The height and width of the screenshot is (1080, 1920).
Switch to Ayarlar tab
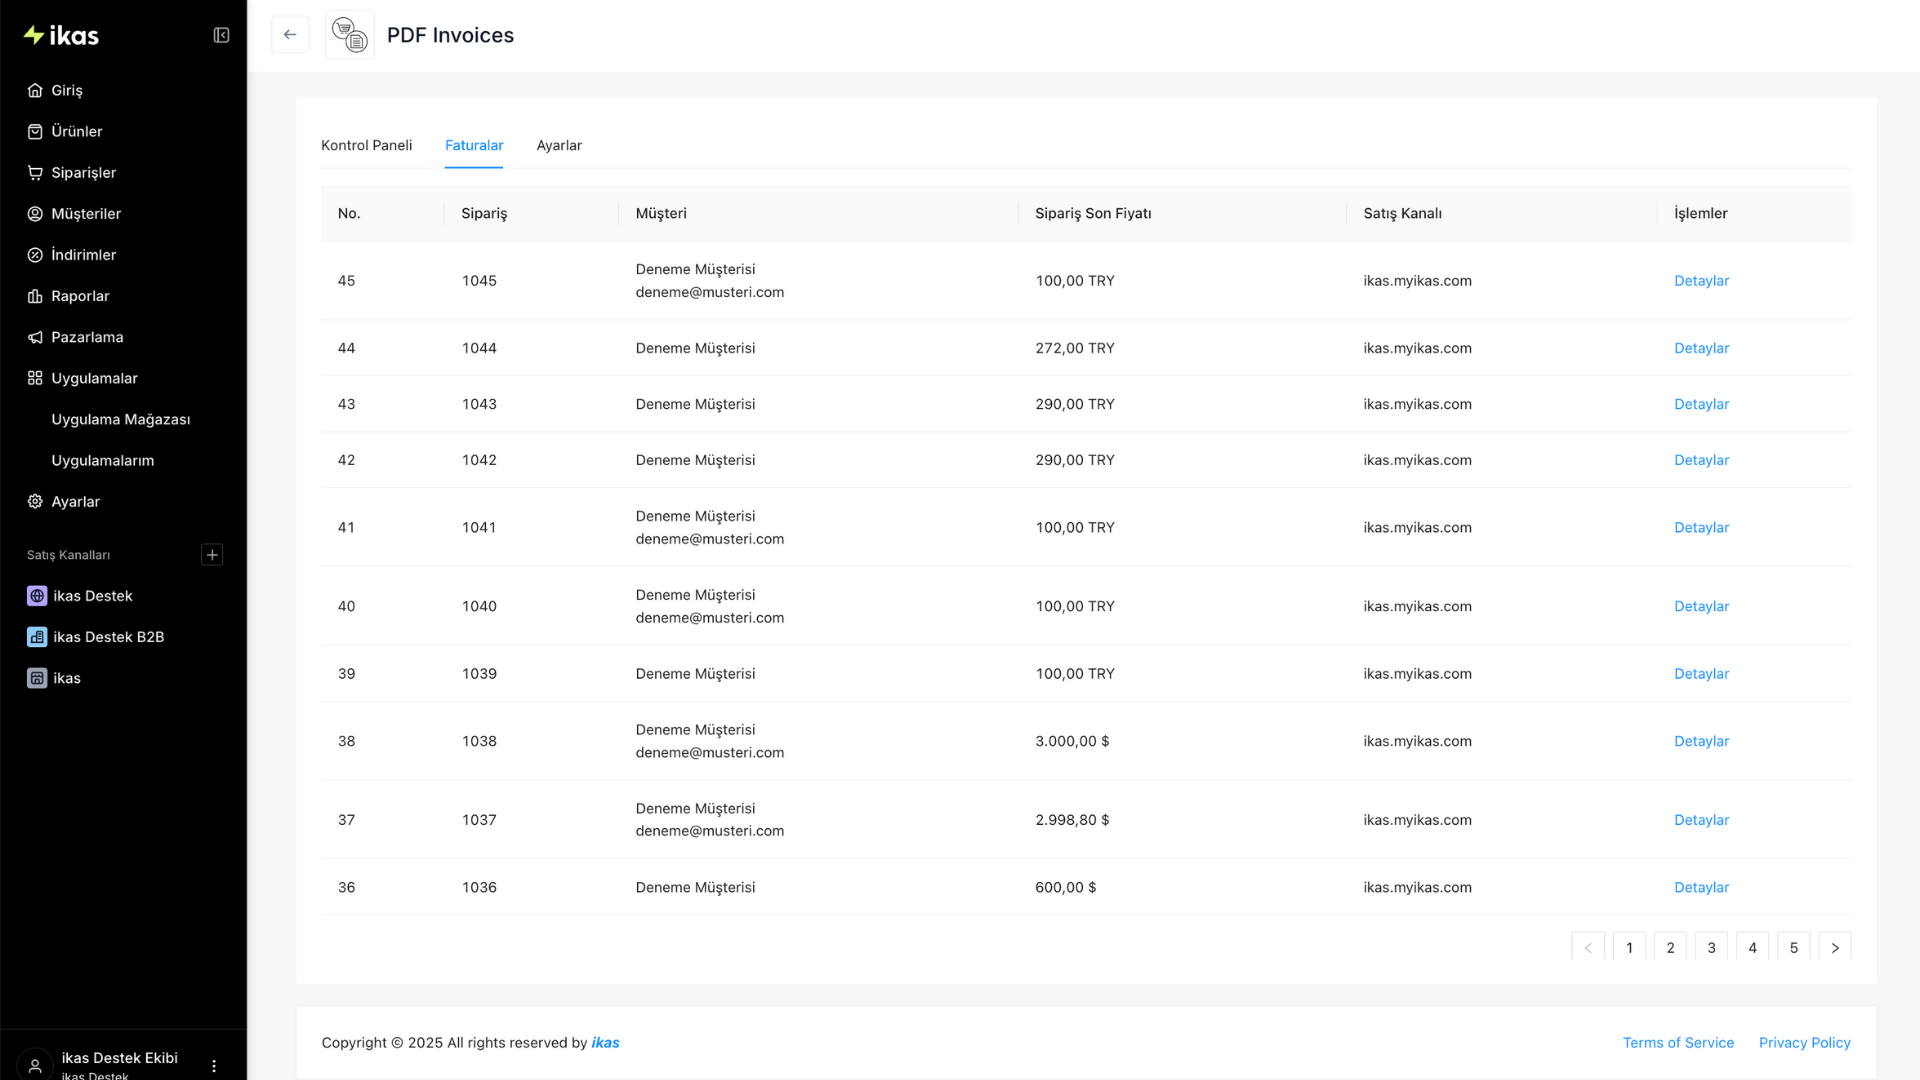pyautogui.click(x=559, y=145)
